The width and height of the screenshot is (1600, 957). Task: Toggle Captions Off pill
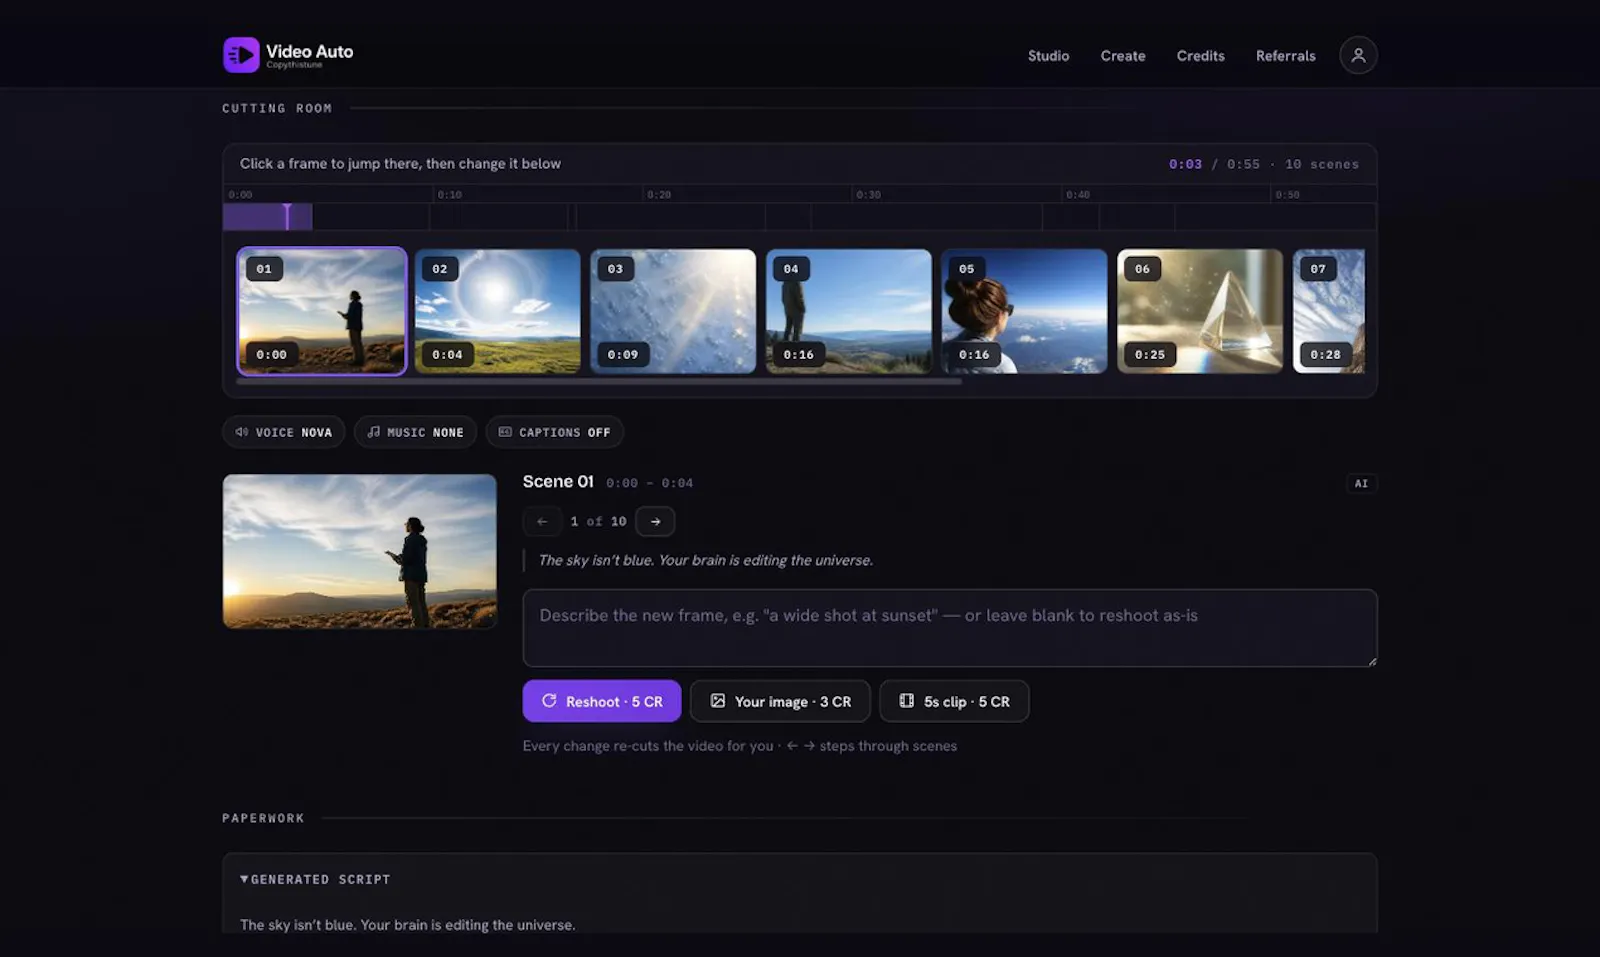(555, 432)
